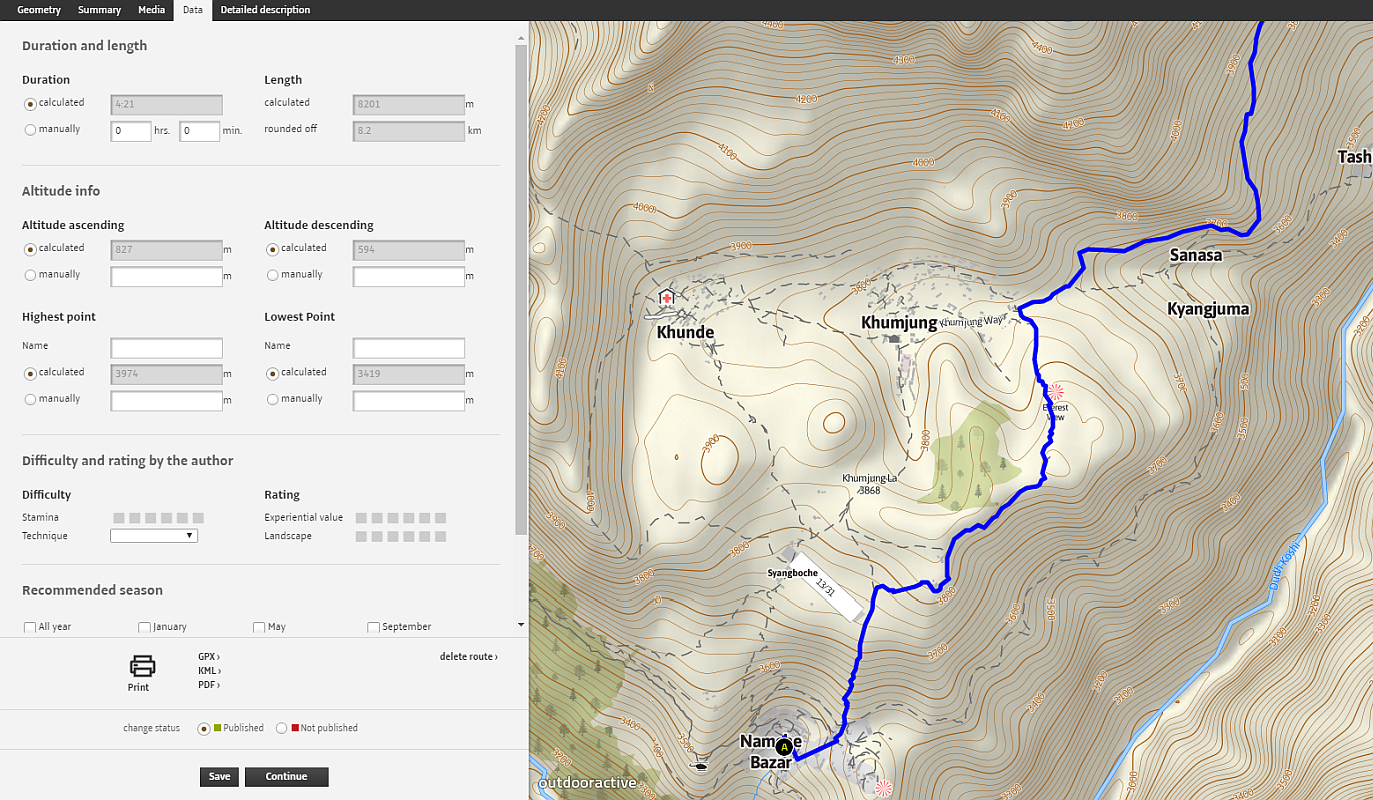The height and width of the screenshot is (800, 1373).
Task: Switch to the Geometry tab
Action: (39, 10)
